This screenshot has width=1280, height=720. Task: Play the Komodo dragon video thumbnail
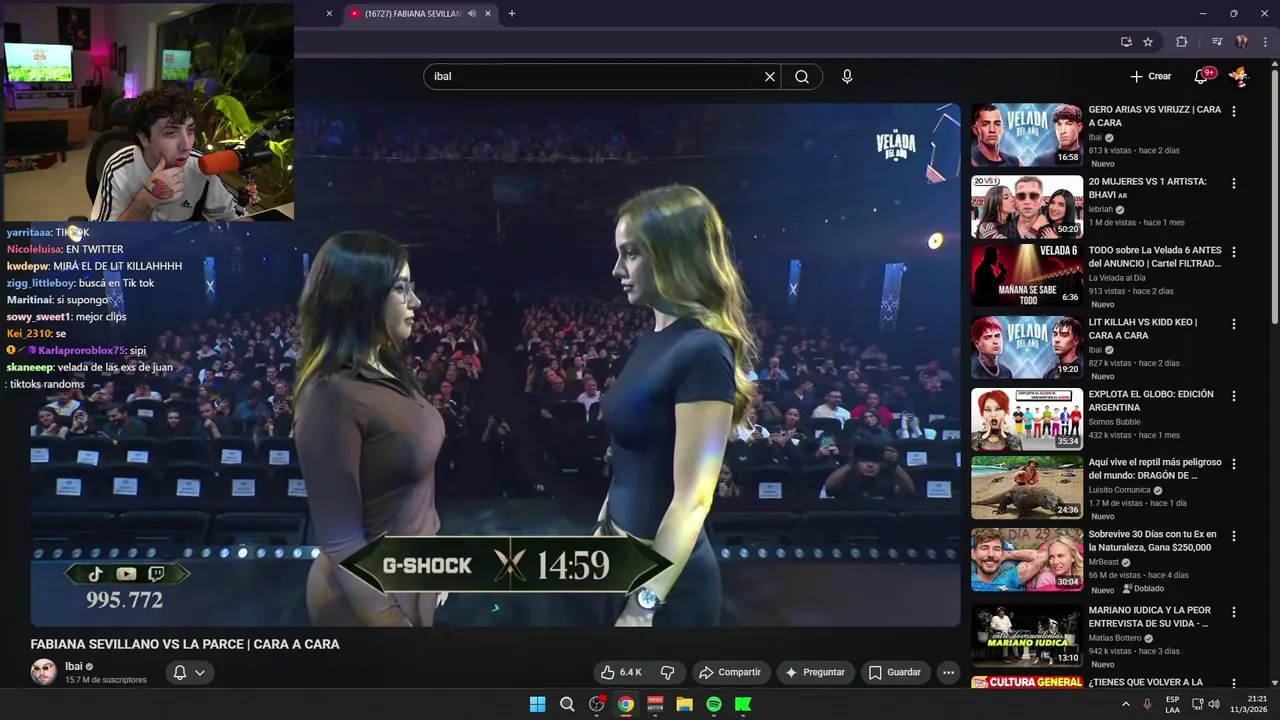tap(1027, 487)
